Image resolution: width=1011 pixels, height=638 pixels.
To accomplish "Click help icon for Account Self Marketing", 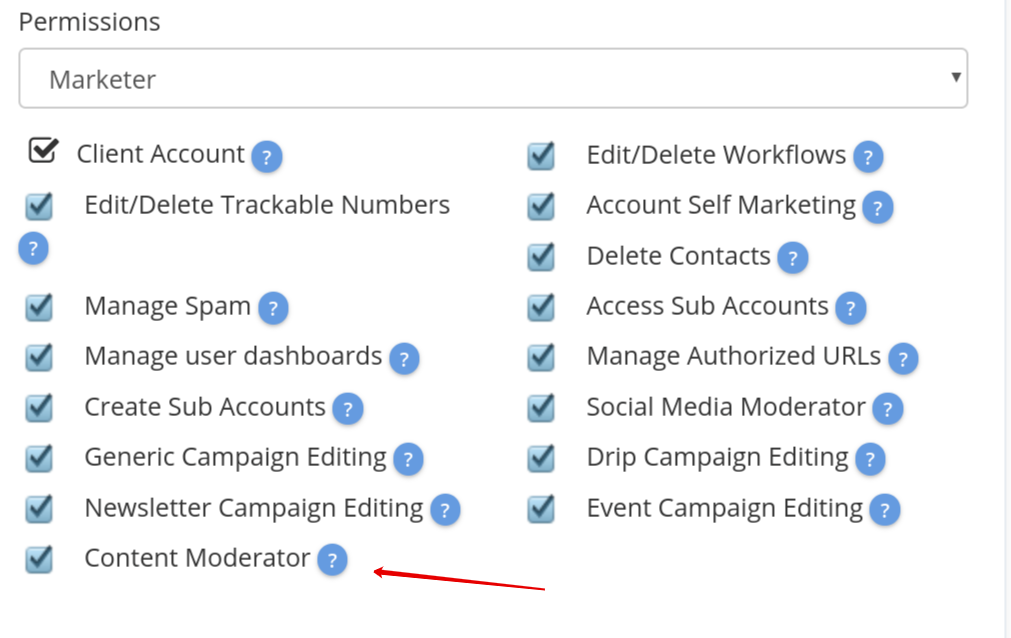I will 878,207.
